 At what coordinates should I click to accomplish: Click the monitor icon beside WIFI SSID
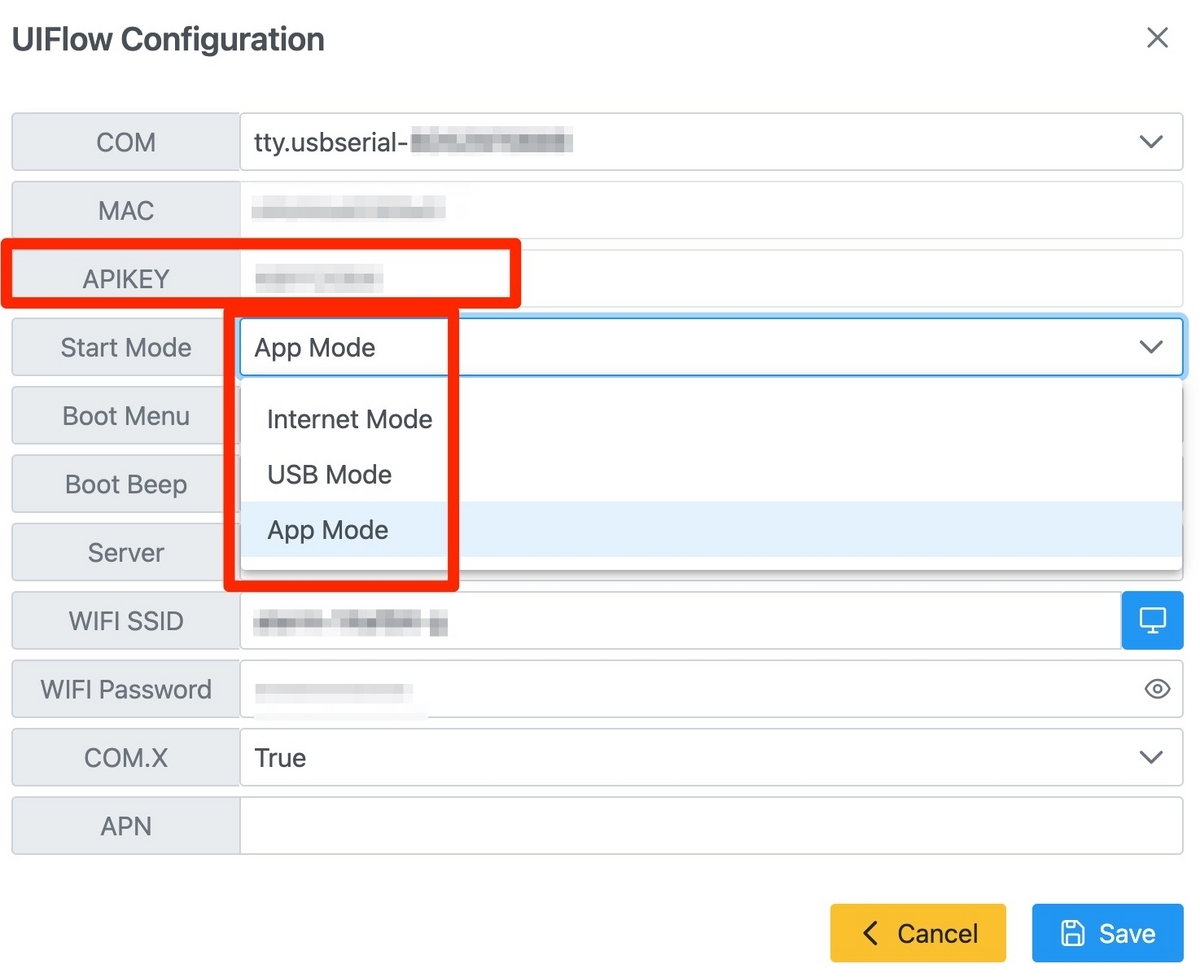[x=1153, y=621]
